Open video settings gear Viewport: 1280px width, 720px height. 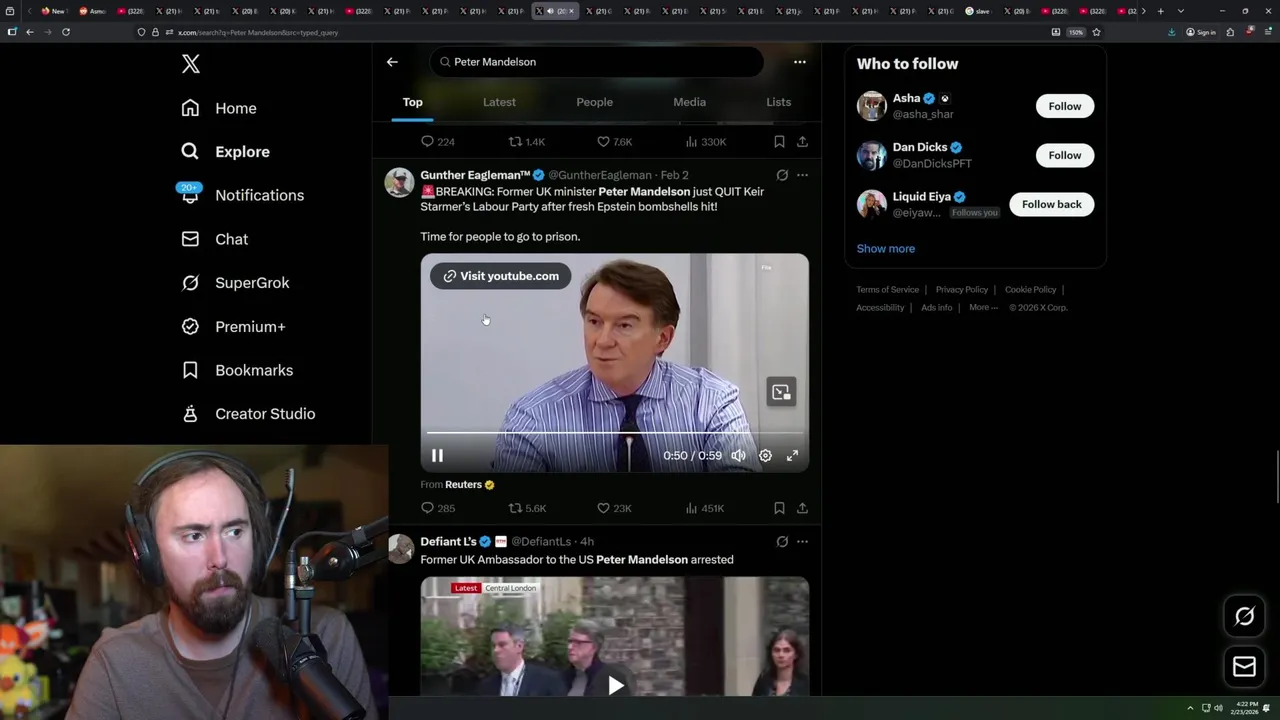coord(765,456)
